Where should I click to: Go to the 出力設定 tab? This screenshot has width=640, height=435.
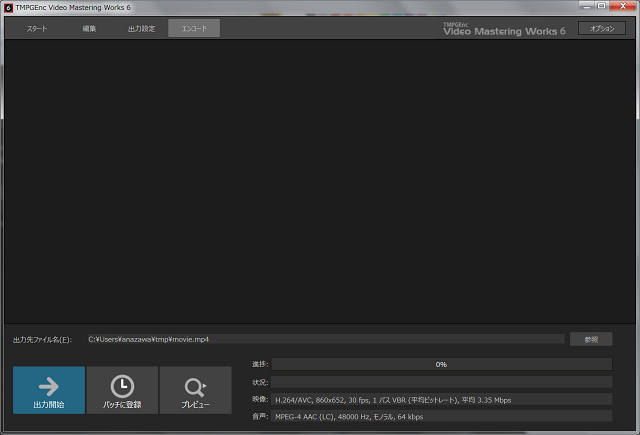point(141,29)
